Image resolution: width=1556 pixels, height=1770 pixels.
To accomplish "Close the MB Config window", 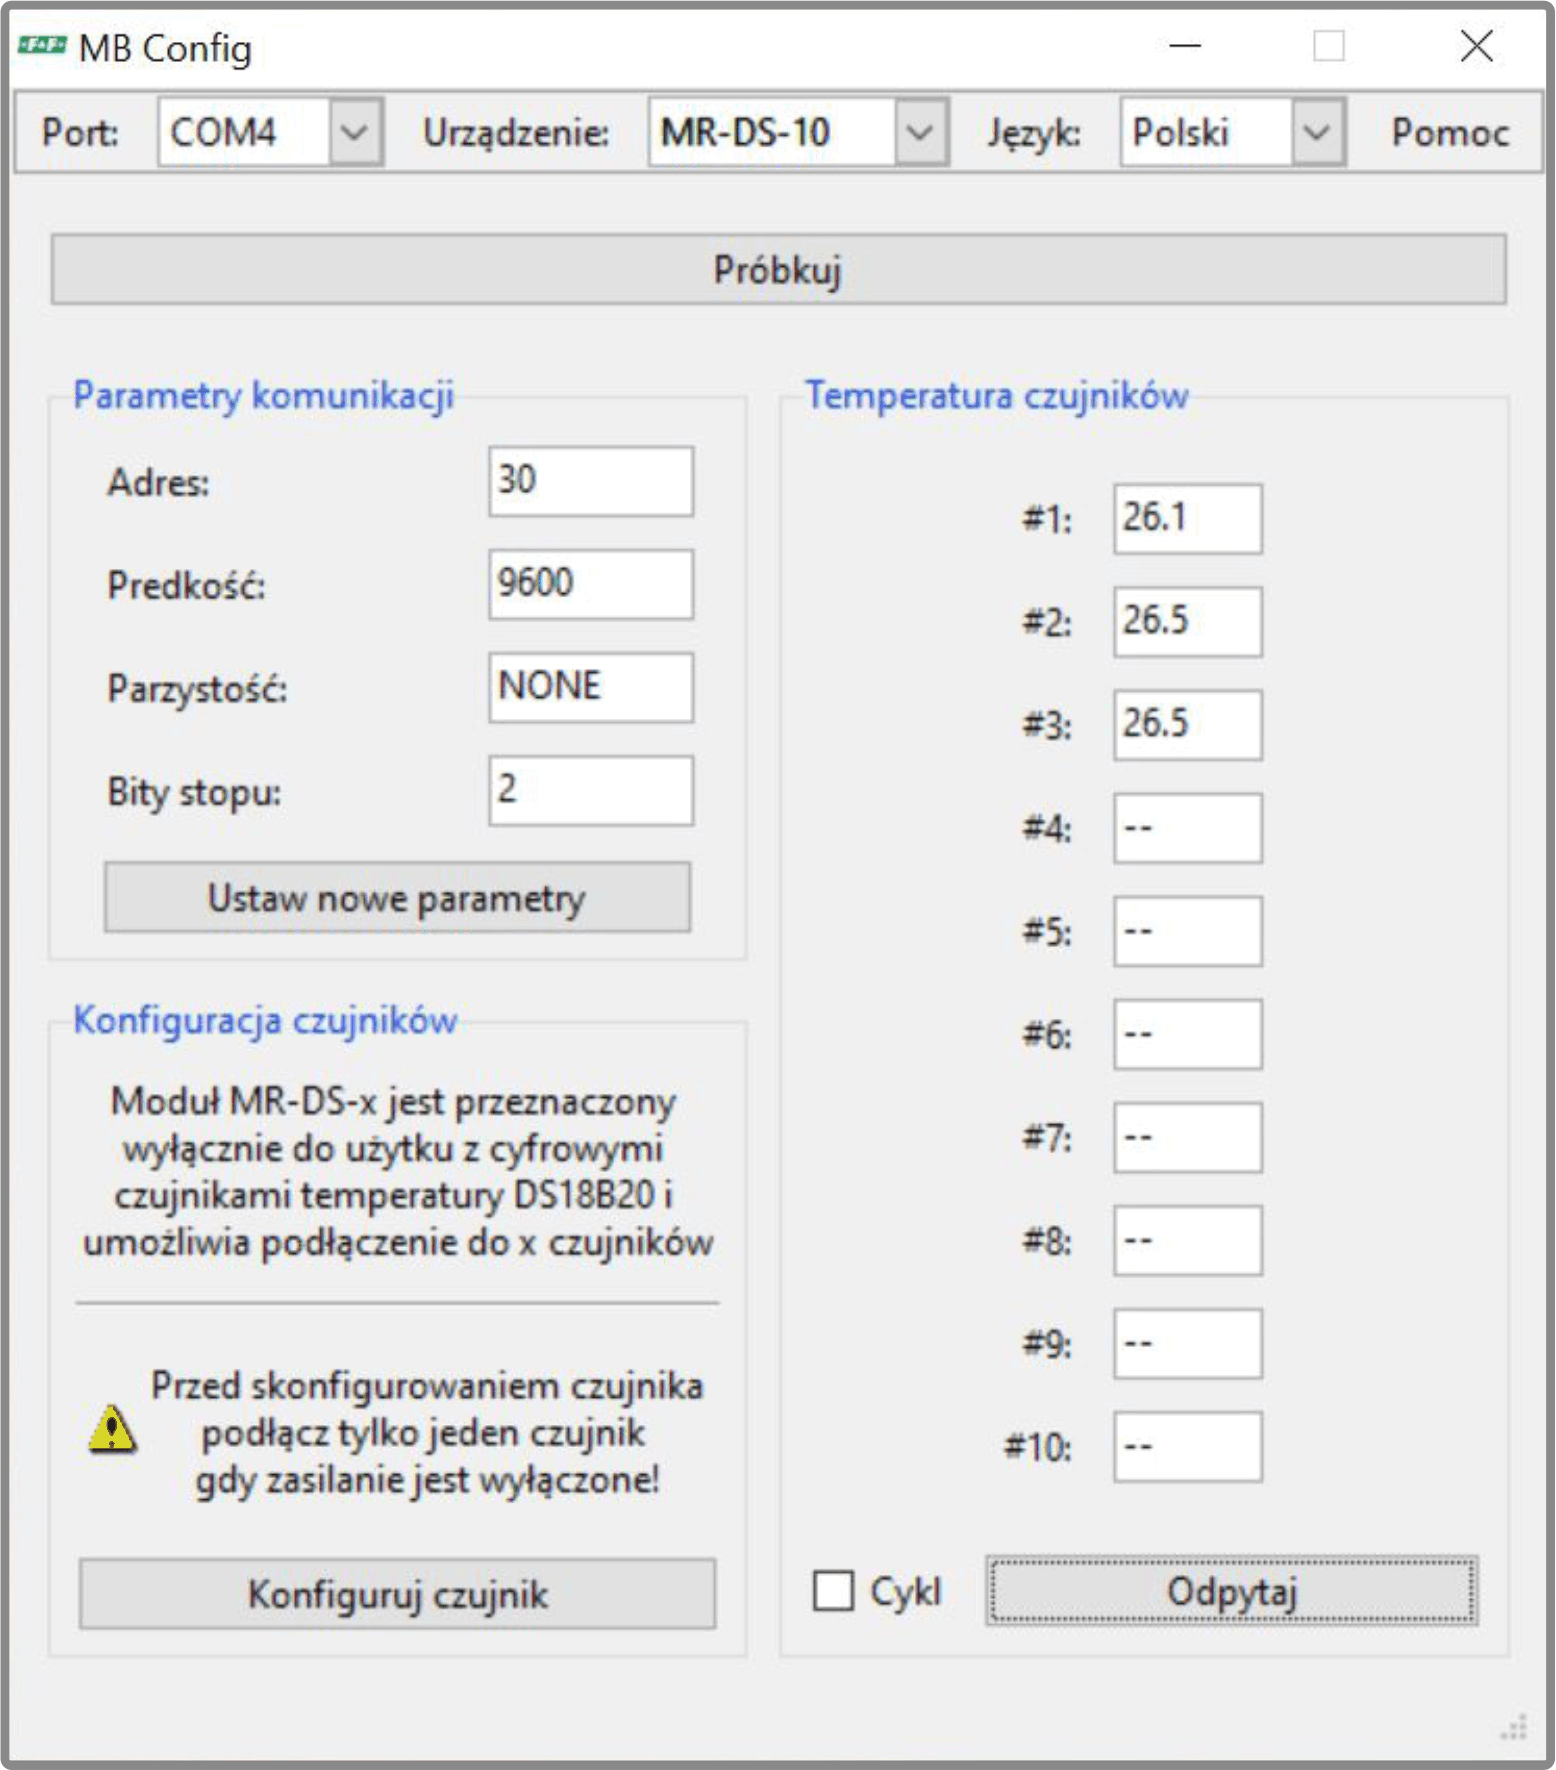I will [1476, 46].
